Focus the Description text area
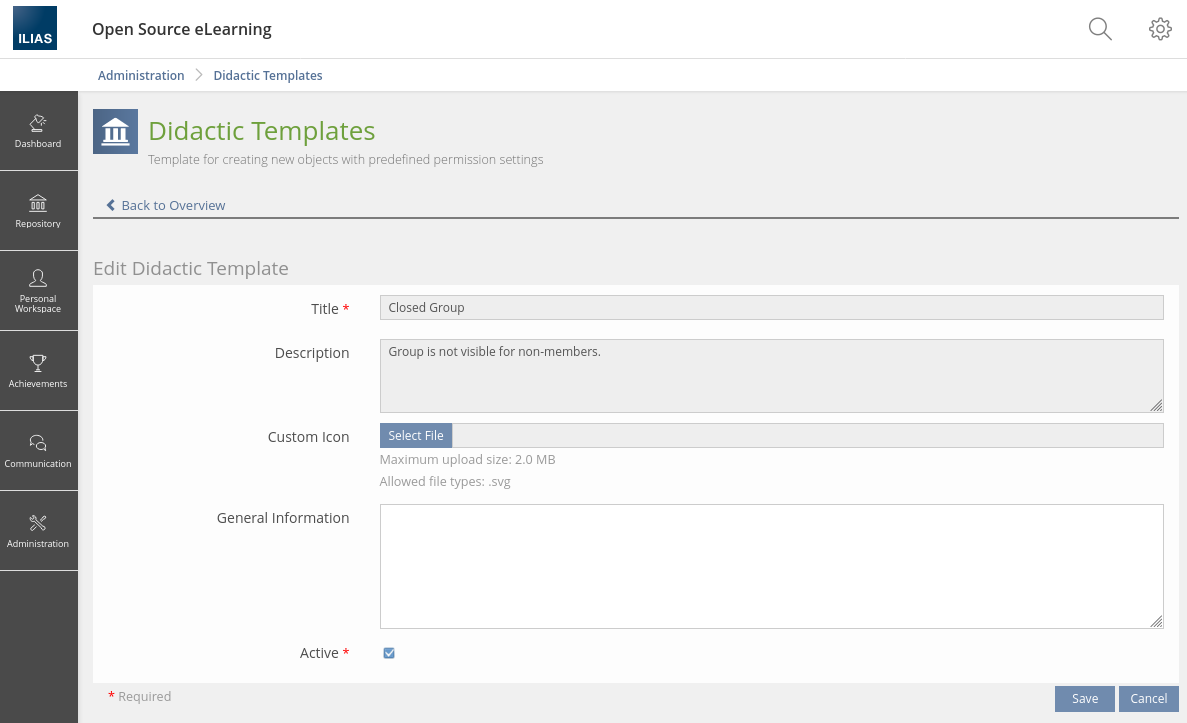Image resolution: width=1187 pixels, height=723 pixels. [x=771, y=376]
